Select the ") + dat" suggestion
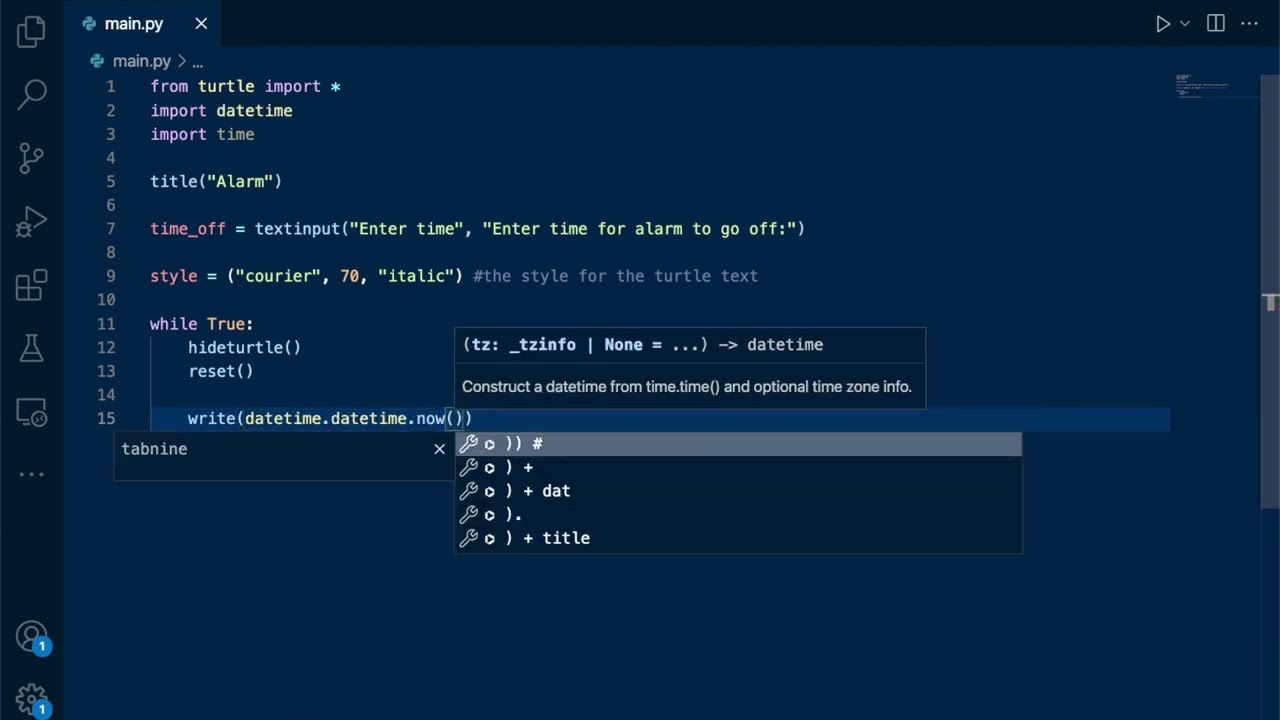The width and height of the screenshot is (1280, 720). [x=739, y=491]
